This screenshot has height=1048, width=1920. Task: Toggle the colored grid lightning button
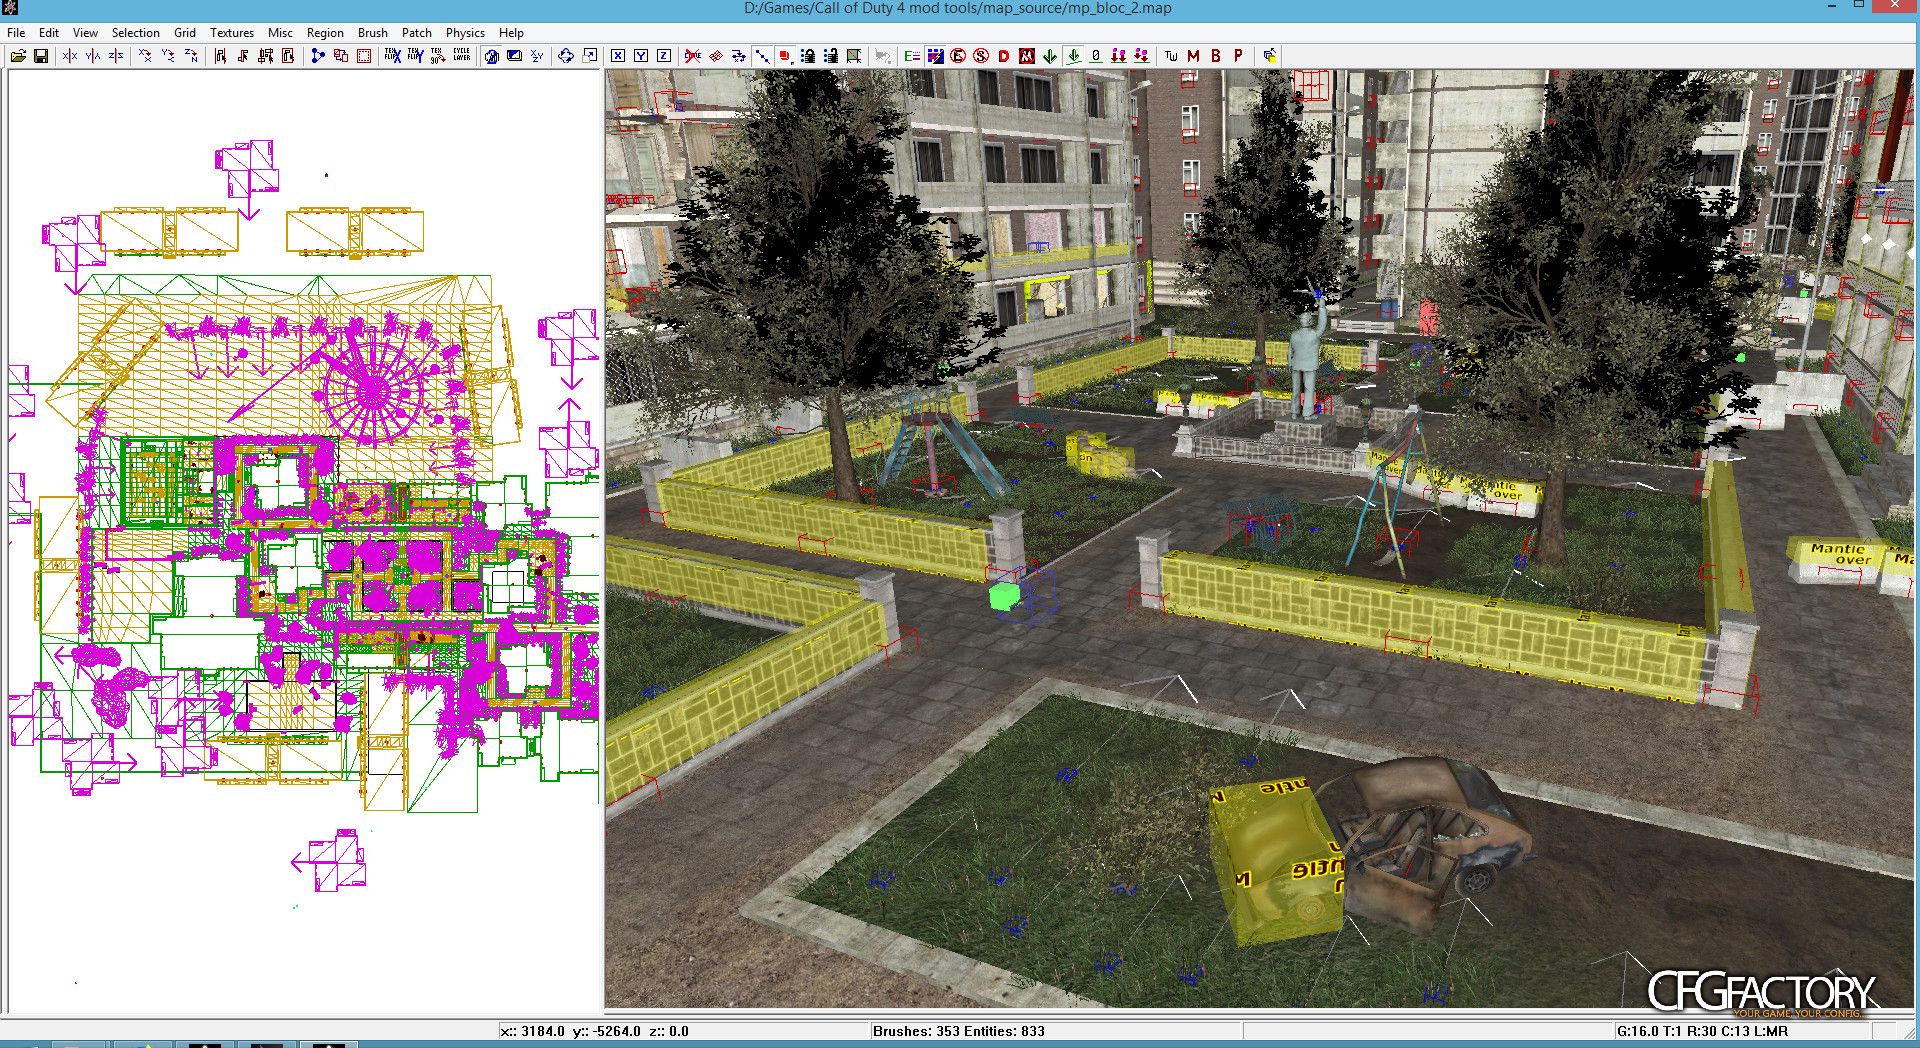pos(935,56)
